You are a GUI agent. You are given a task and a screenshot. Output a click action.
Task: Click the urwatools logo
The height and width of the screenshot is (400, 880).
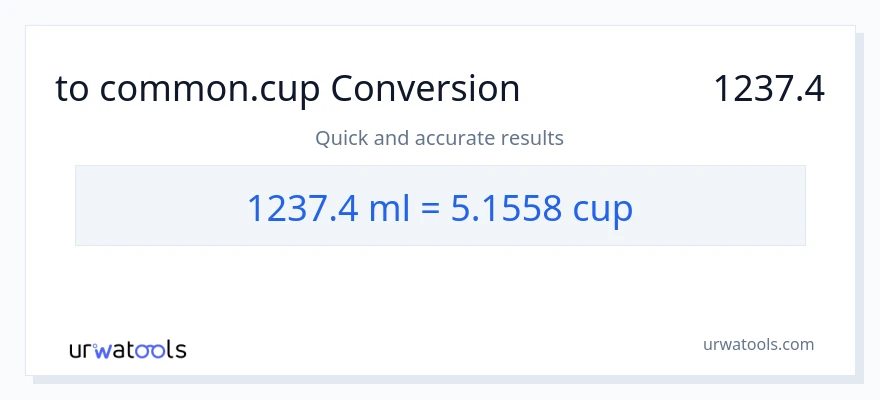point(127,349)
